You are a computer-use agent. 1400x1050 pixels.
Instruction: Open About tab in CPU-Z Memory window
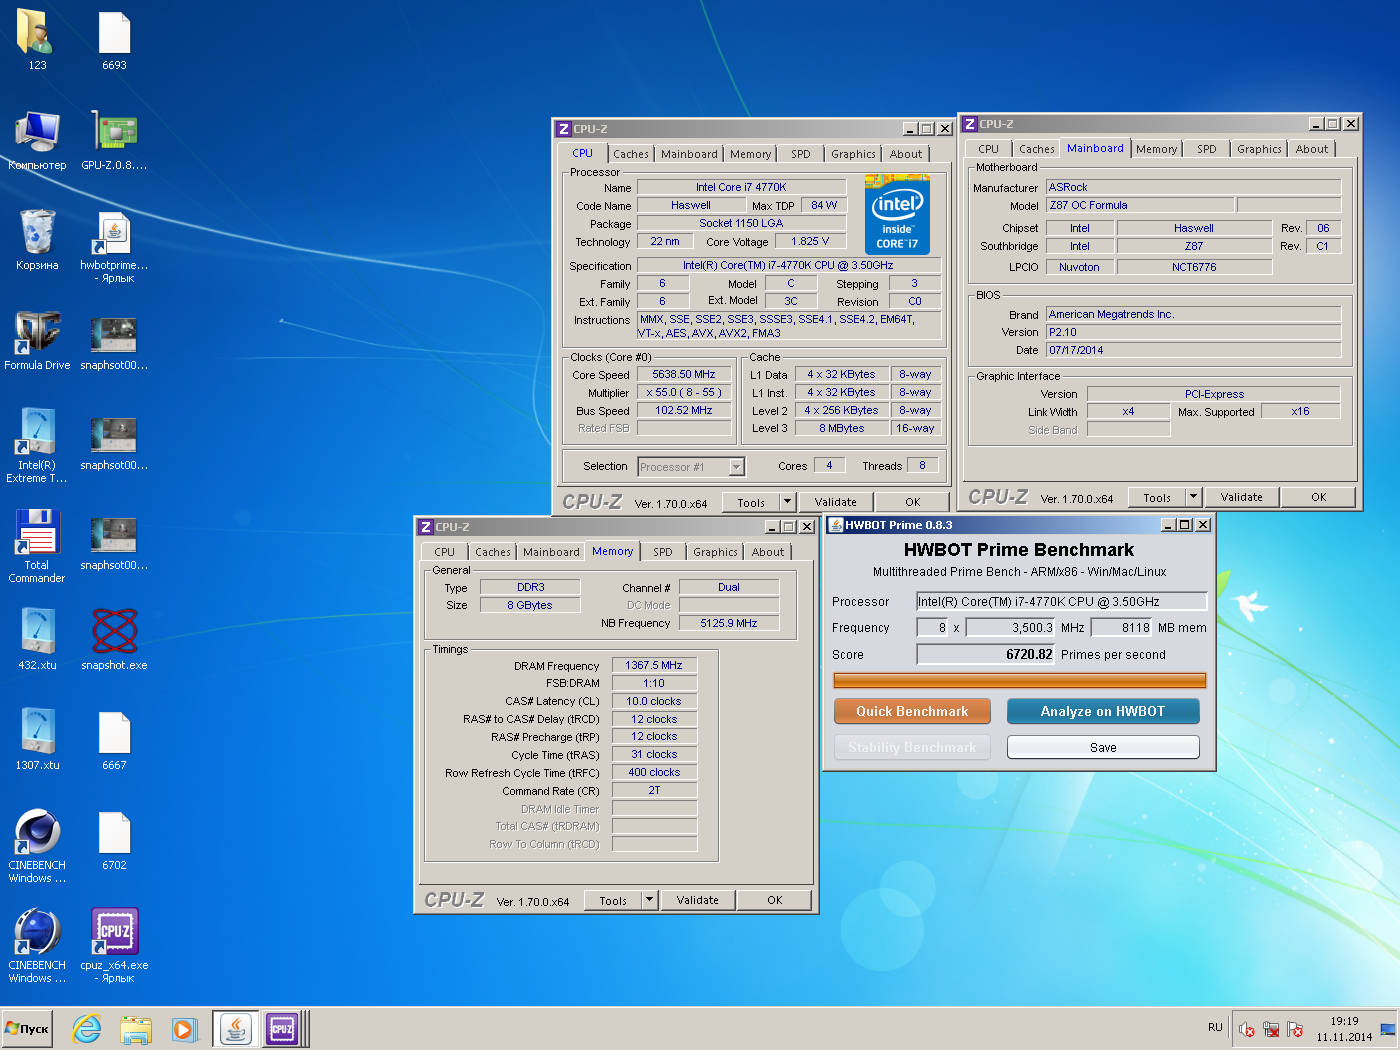(x=768, y=552)
